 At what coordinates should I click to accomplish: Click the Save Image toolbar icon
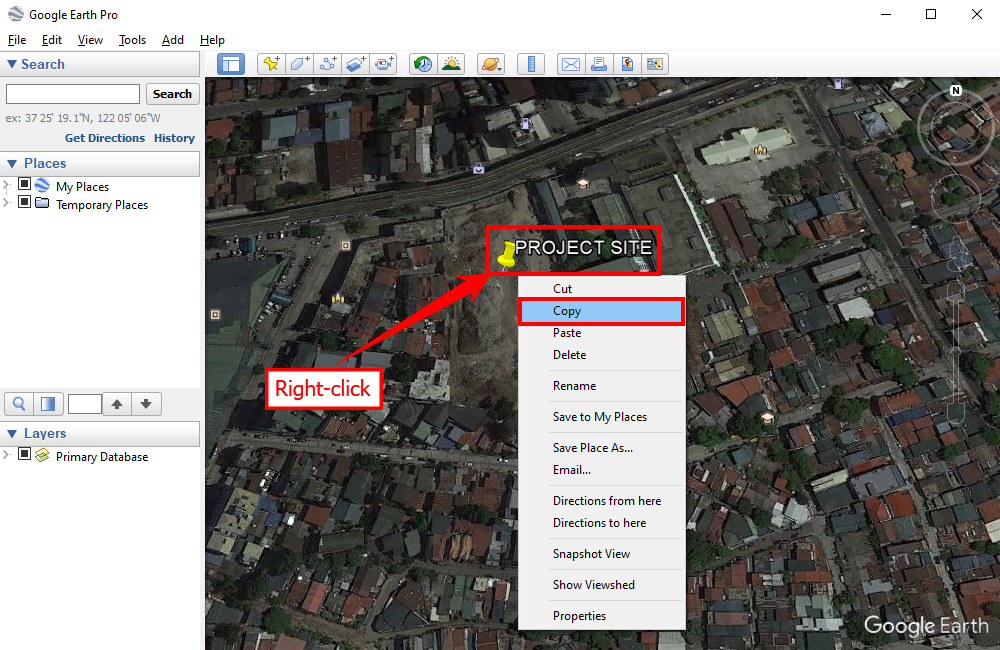click(x=627, y=64)
